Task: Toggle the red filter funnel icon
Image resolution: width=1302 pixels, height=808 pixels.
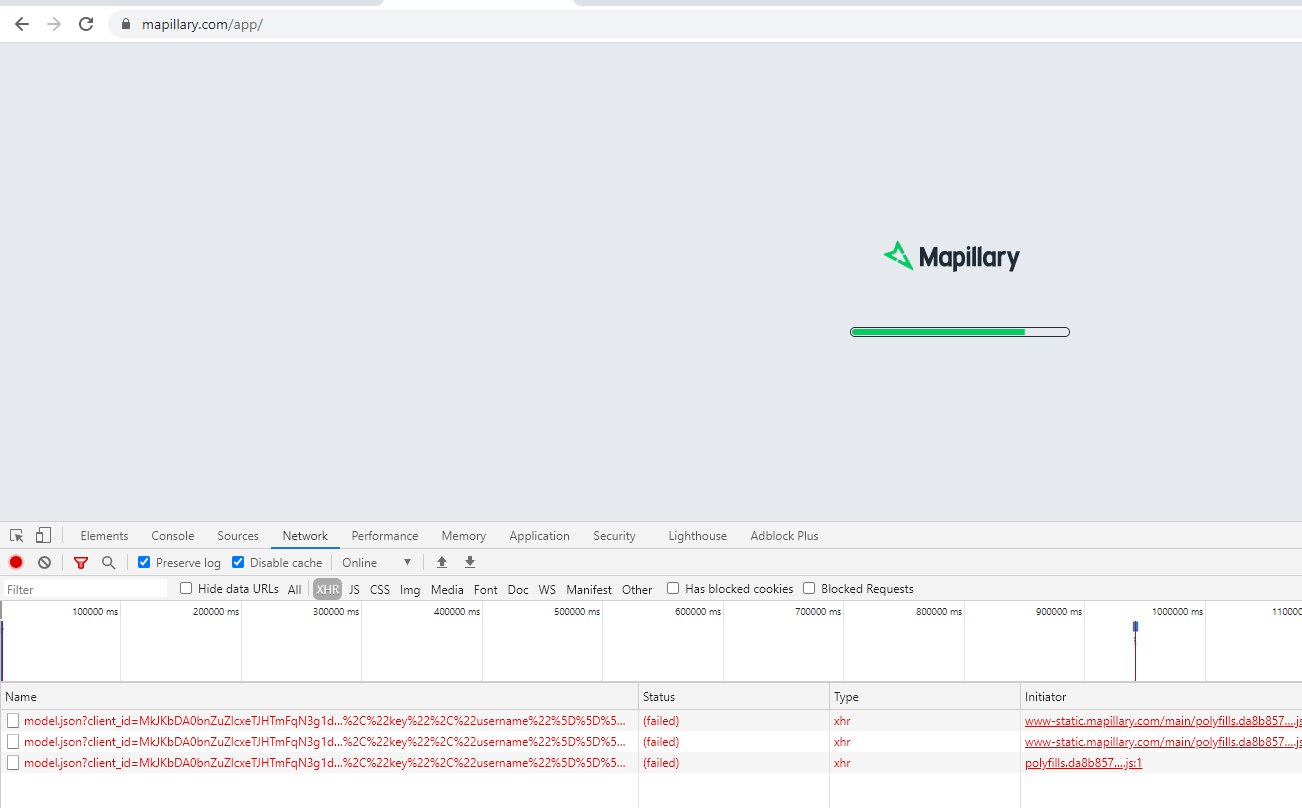Action: (81, 563)
